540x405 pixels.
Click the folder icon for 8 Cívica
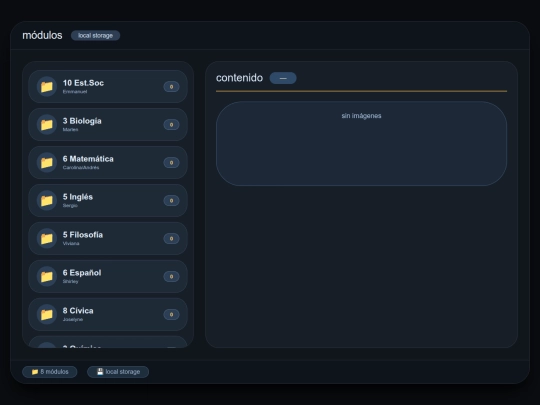click(47, 314)
